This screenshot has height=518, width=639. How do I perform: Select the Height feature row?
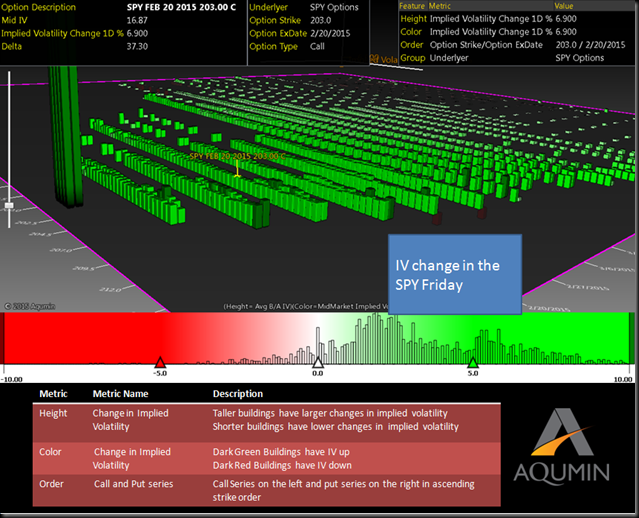point(516,19)
